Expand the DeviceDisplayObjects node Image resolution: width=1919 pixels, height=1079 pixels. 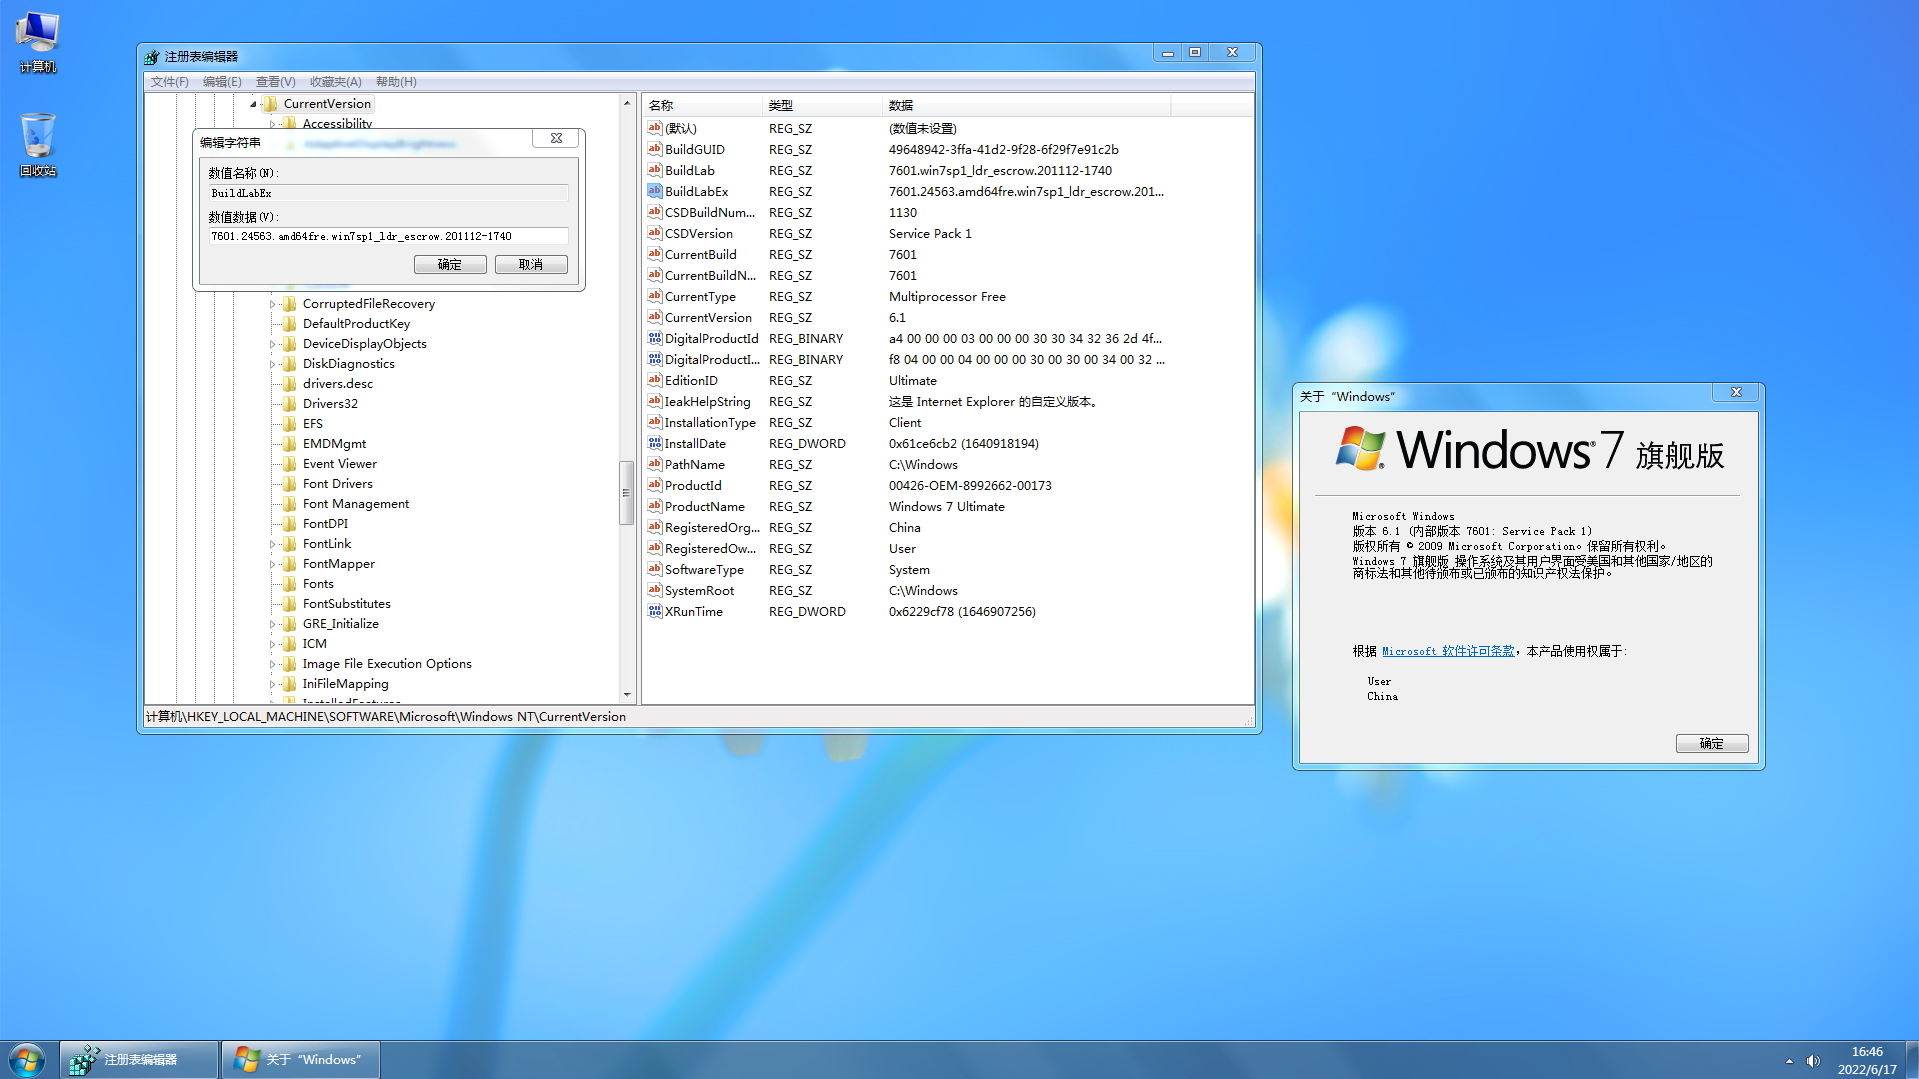coord(272,344)
